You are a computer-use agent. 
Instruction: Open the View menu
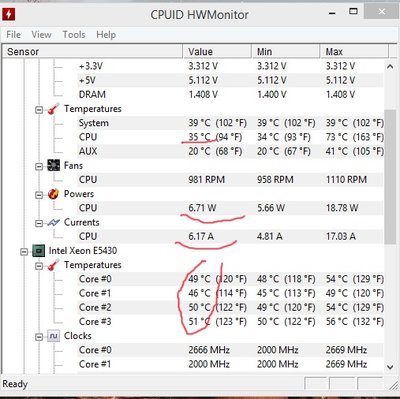tap(41, 35)
